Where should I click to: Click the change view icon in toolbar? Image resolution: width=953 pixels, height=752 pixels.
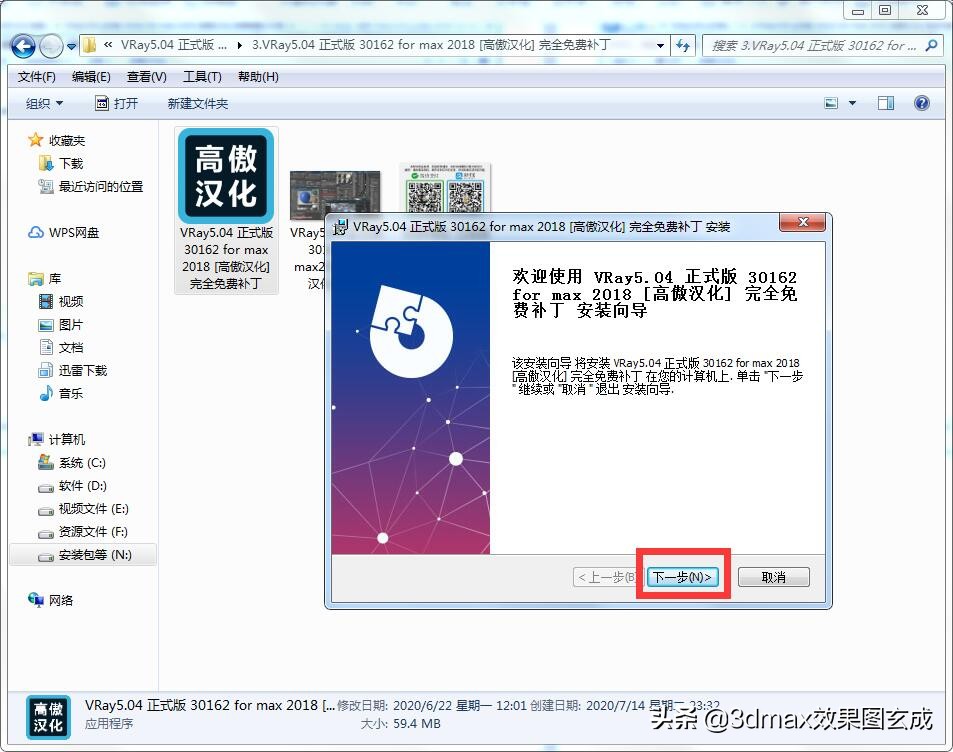tap(831, 103)
